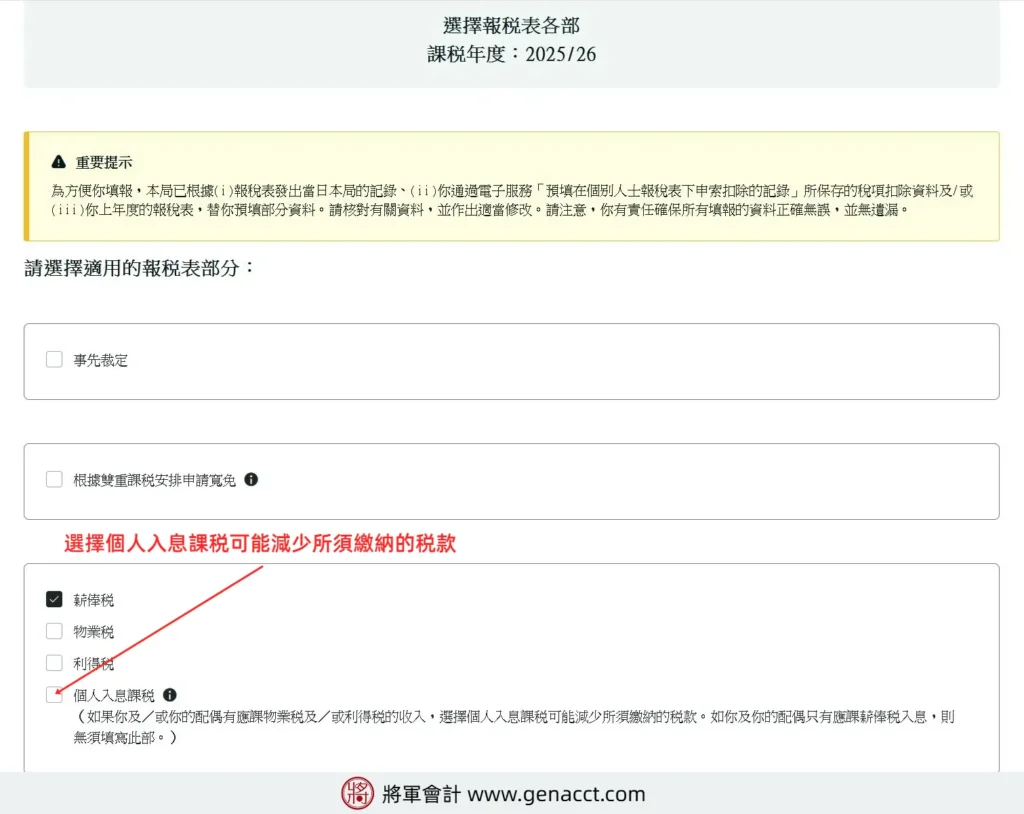Click the www.genacct.com text in footer
The image size is (1024, 814).
(x=556, y=794)
